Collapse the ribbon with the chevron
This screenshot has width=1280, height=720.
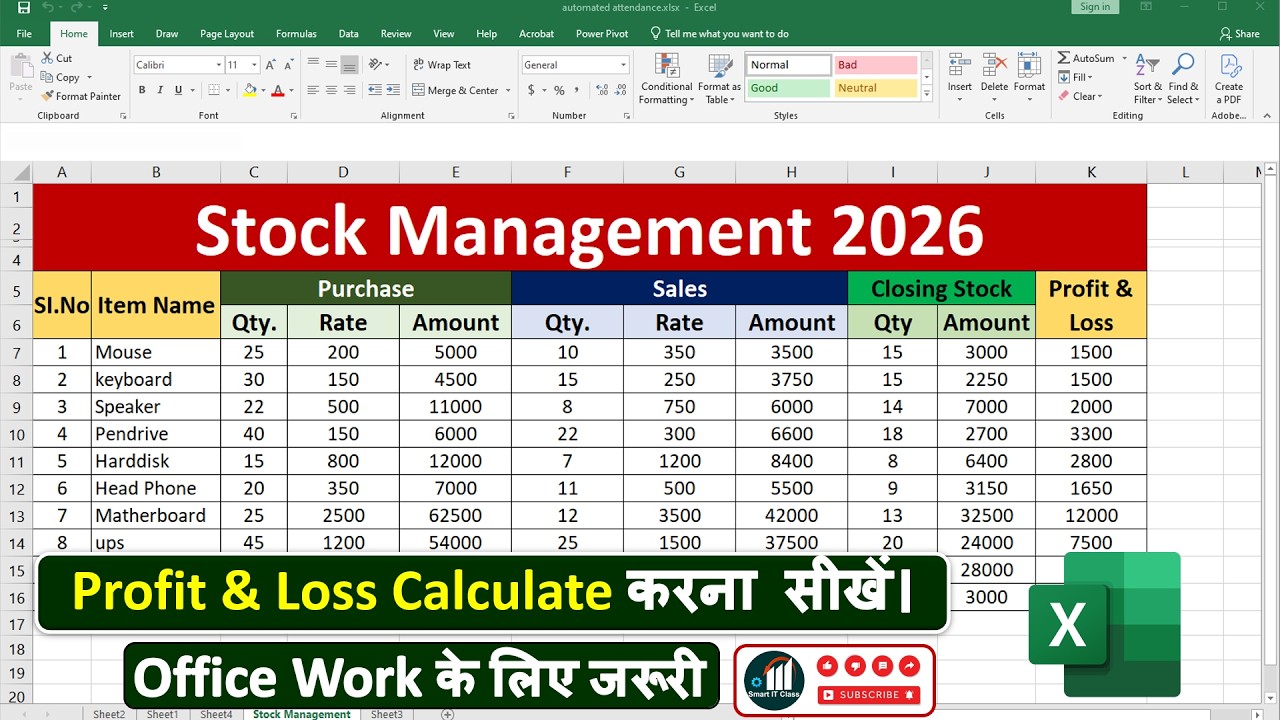(x=1268, y=116)
